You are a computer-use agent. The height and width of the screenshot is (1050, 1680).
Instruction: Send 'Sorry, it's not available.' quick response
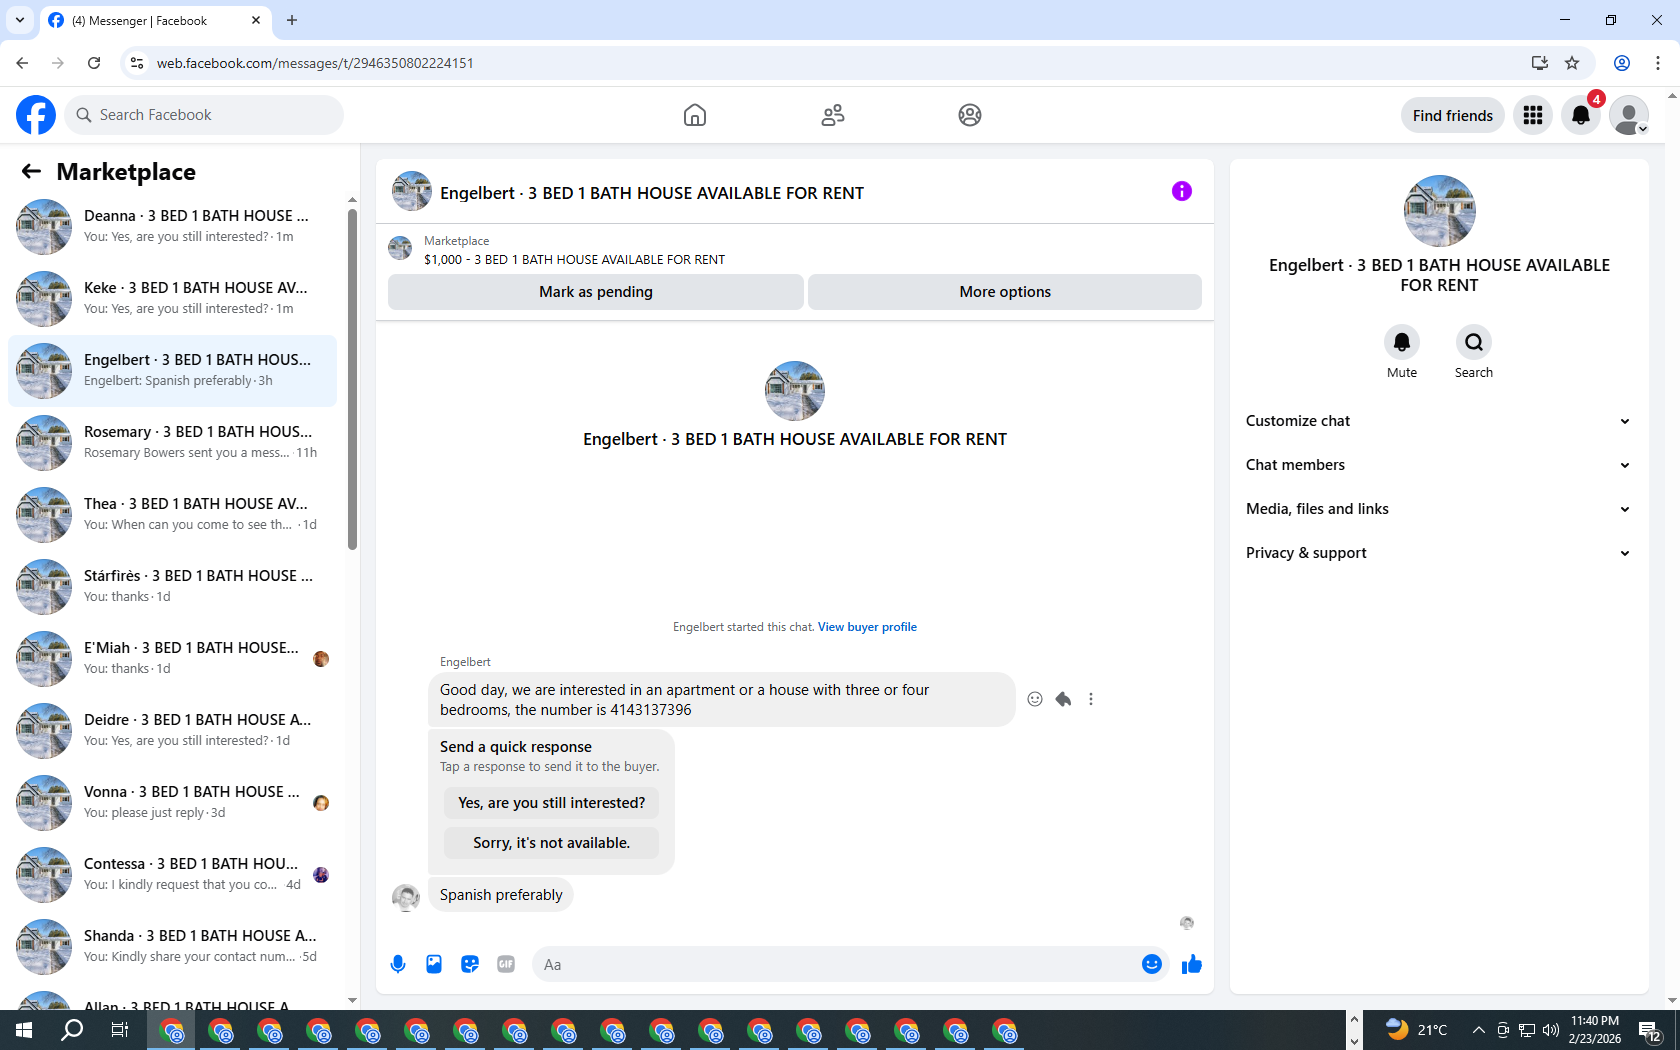pyautogui.click(x=551, y=843)
